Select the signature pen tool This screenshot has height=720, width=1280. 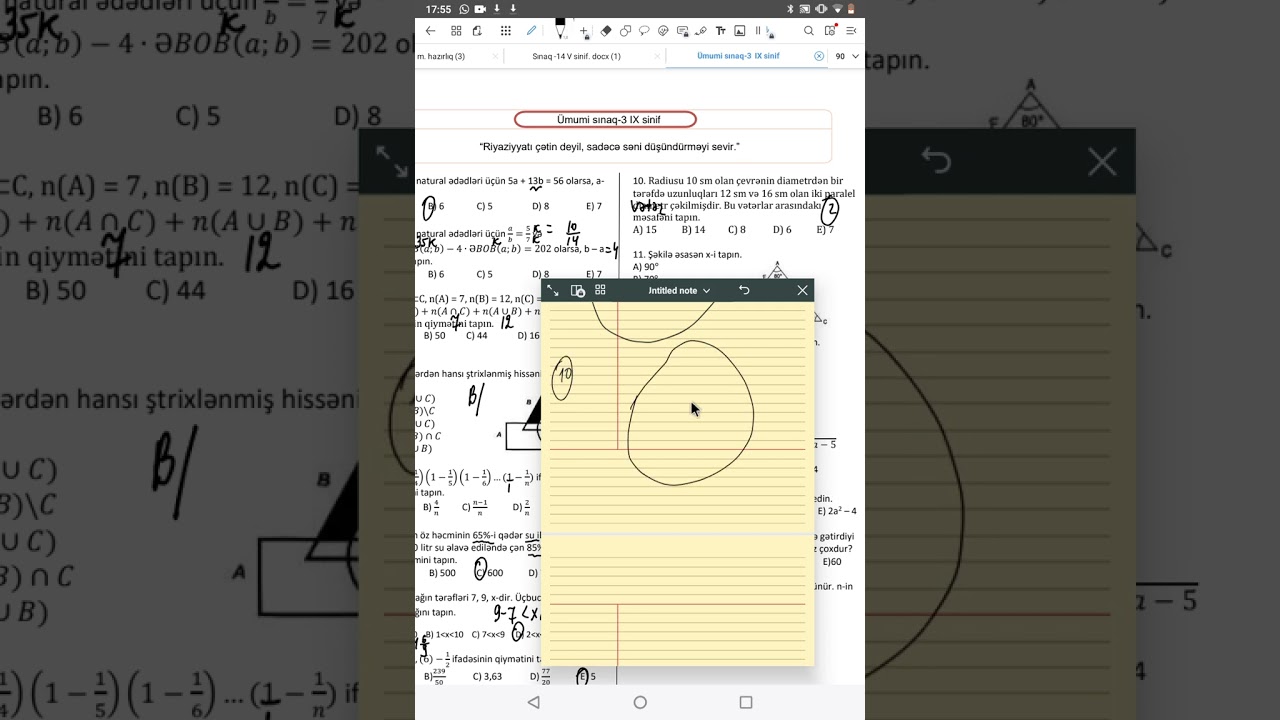click(701, 31)
